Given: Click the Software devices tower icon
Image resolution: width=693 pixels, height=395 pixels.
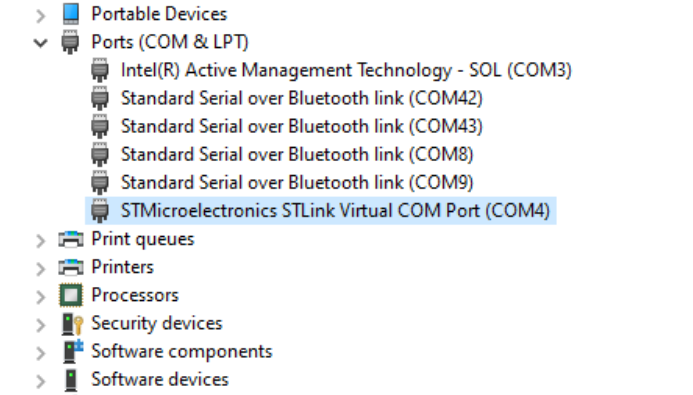Looking at the screenshot, I should (71, 380).
